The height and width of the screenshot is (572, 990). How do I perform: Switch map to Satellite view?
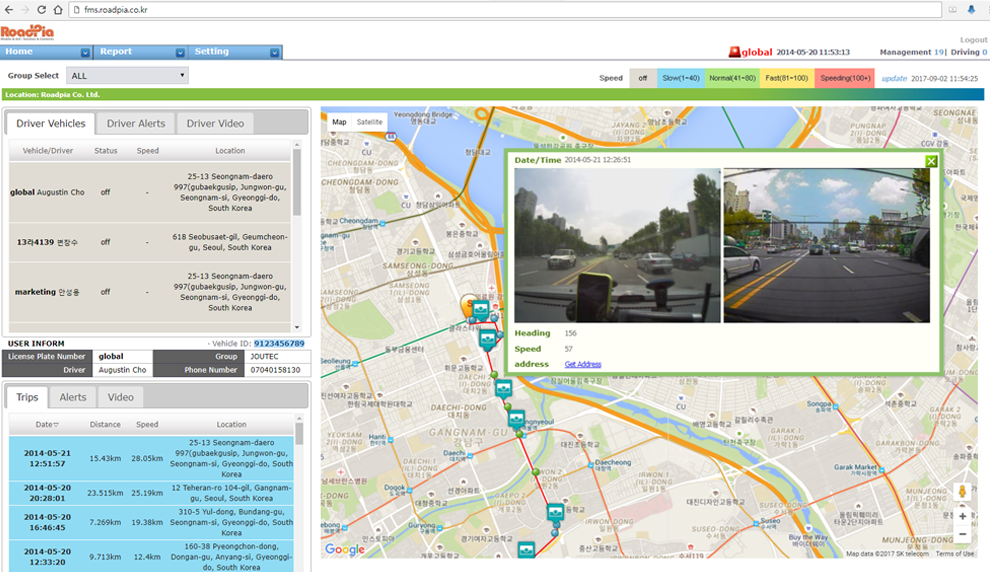coord(369,122)
